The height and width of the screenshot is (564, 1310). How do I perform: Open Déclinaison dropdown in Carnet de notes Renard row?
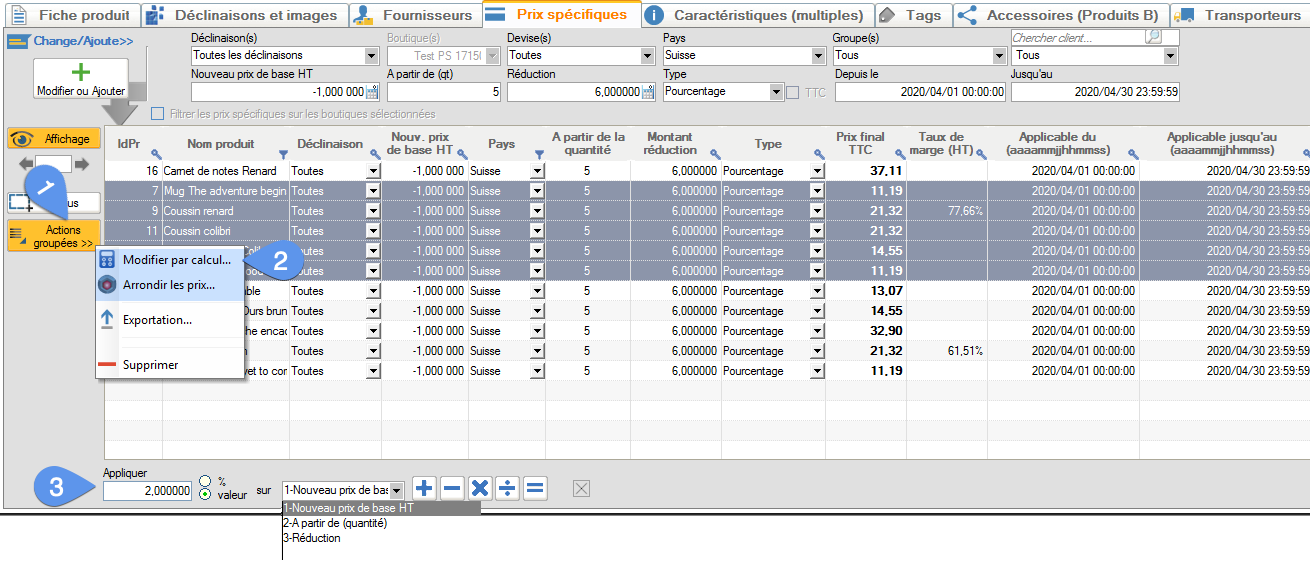click(x=373, y=171)
